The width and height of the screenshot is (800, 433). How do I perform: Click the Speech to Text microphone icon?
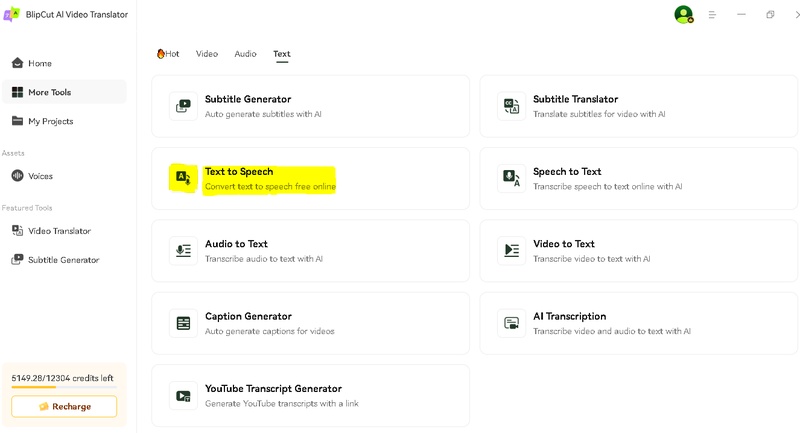[x=511, y=178]
